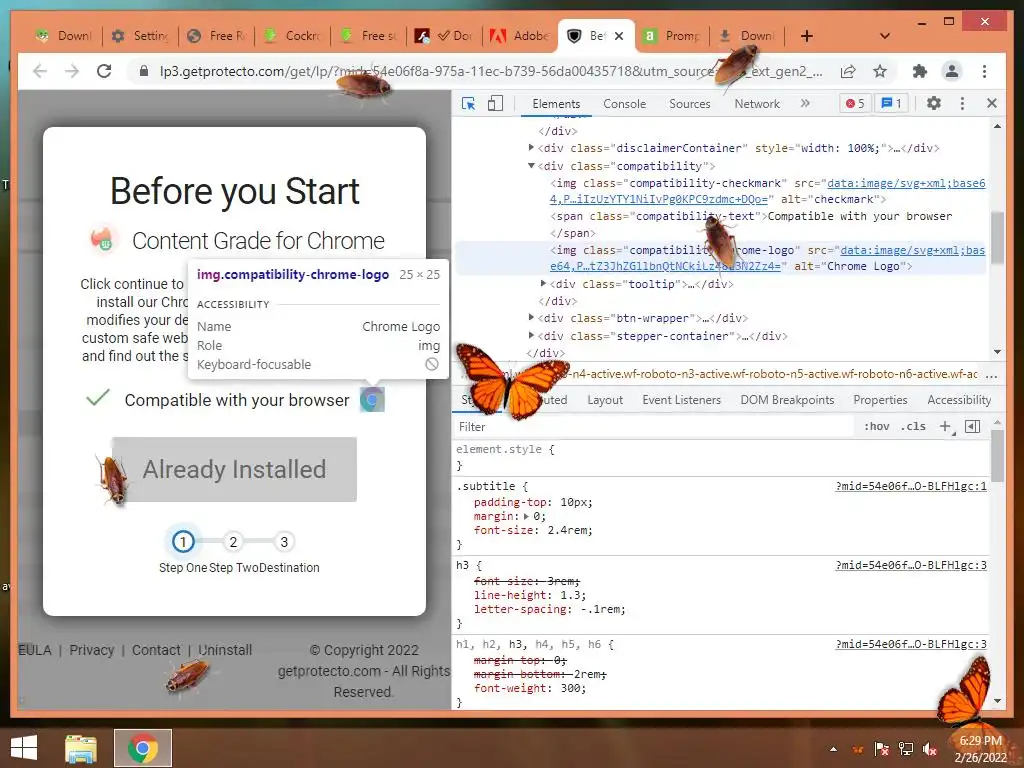Screen dimensions: 1024x768
Task: Switch to the Elements tab
Action: [556, 104]
